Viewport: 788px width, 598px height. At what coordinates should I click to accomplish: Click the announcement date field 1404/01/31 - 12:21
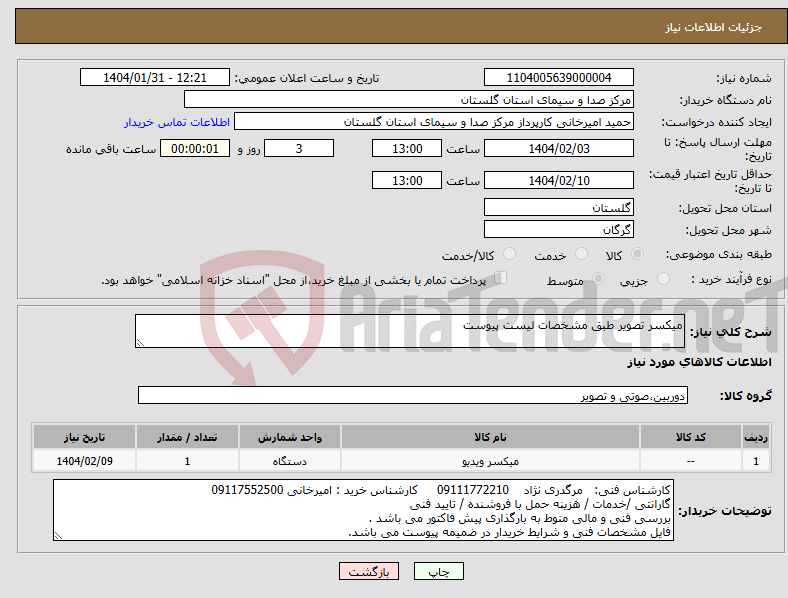click(x=155, y=78)
